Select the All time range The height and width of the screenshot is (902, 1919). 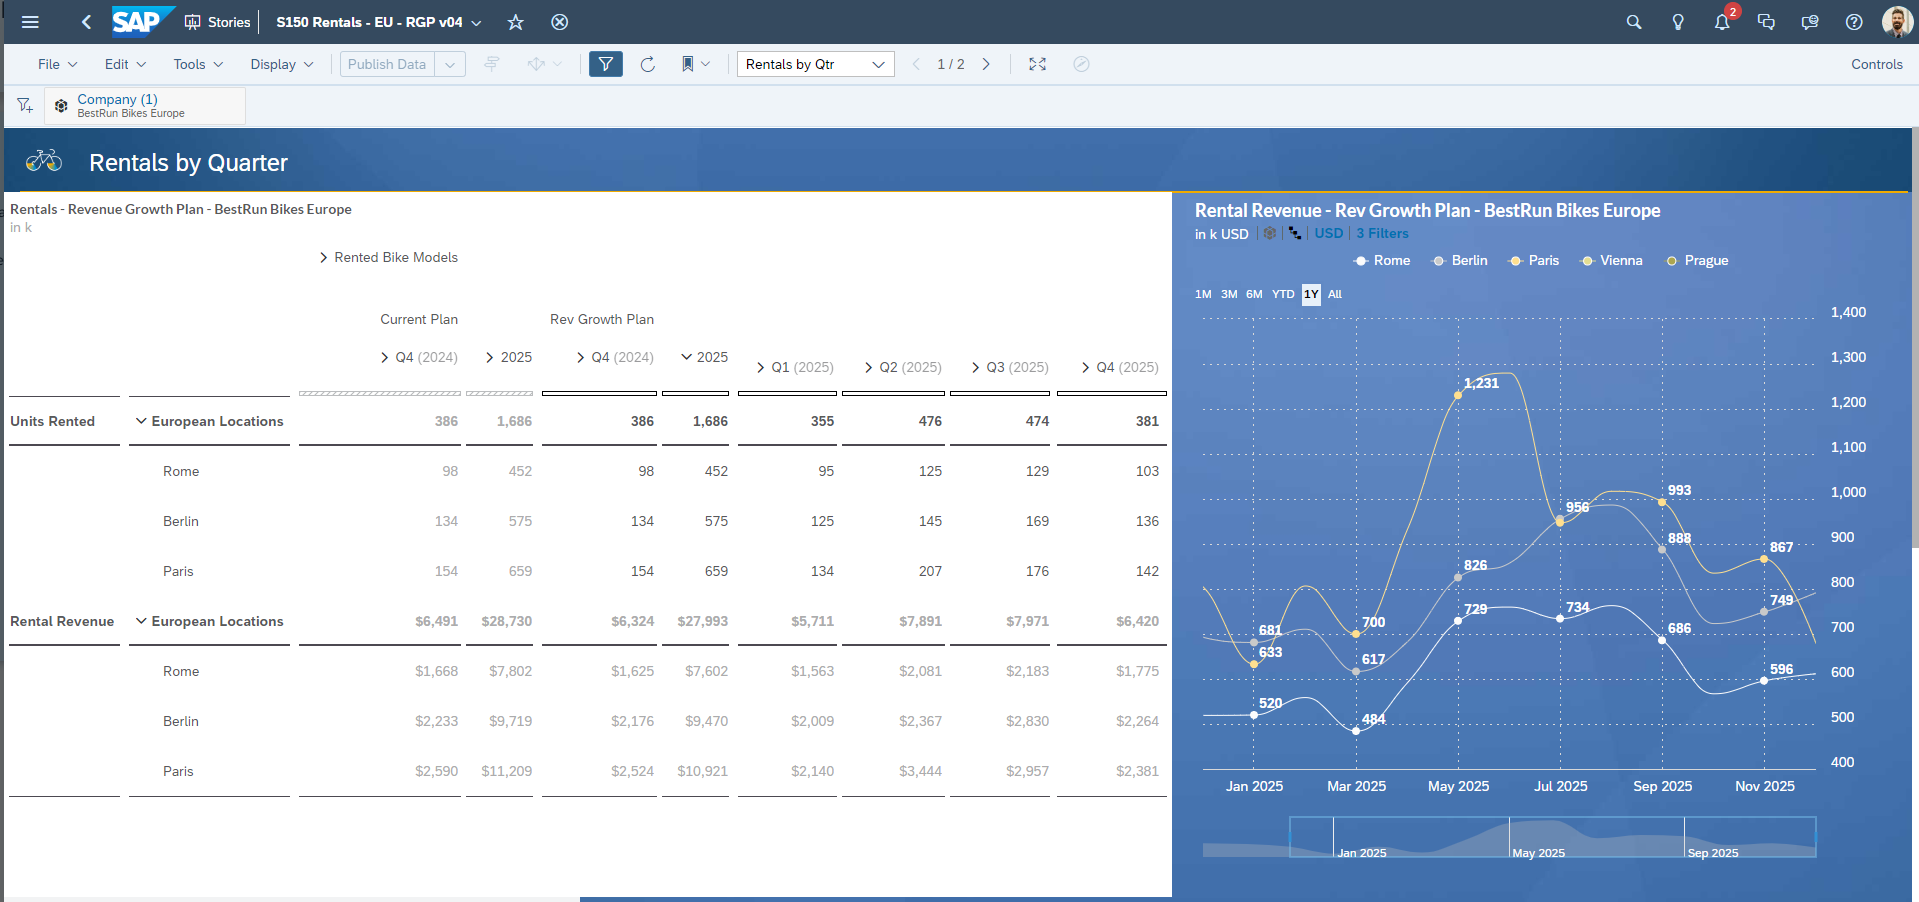[x=1335, y=294]
